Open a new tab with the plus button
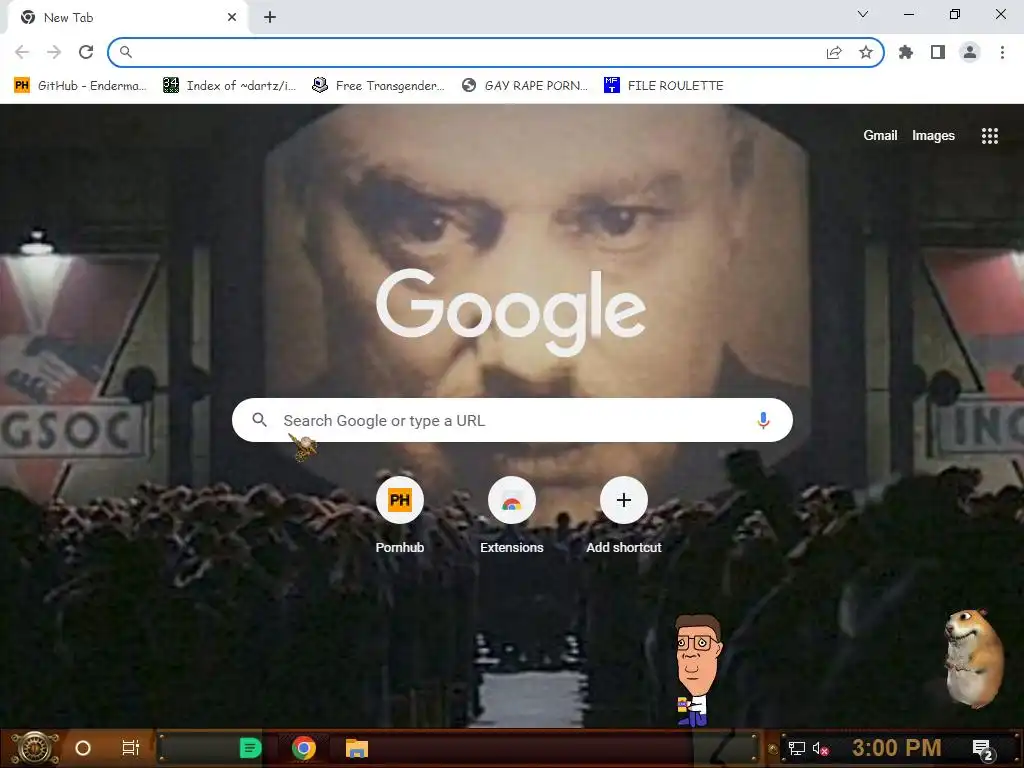Screen dimensions: 1024x768 (270, 18)
